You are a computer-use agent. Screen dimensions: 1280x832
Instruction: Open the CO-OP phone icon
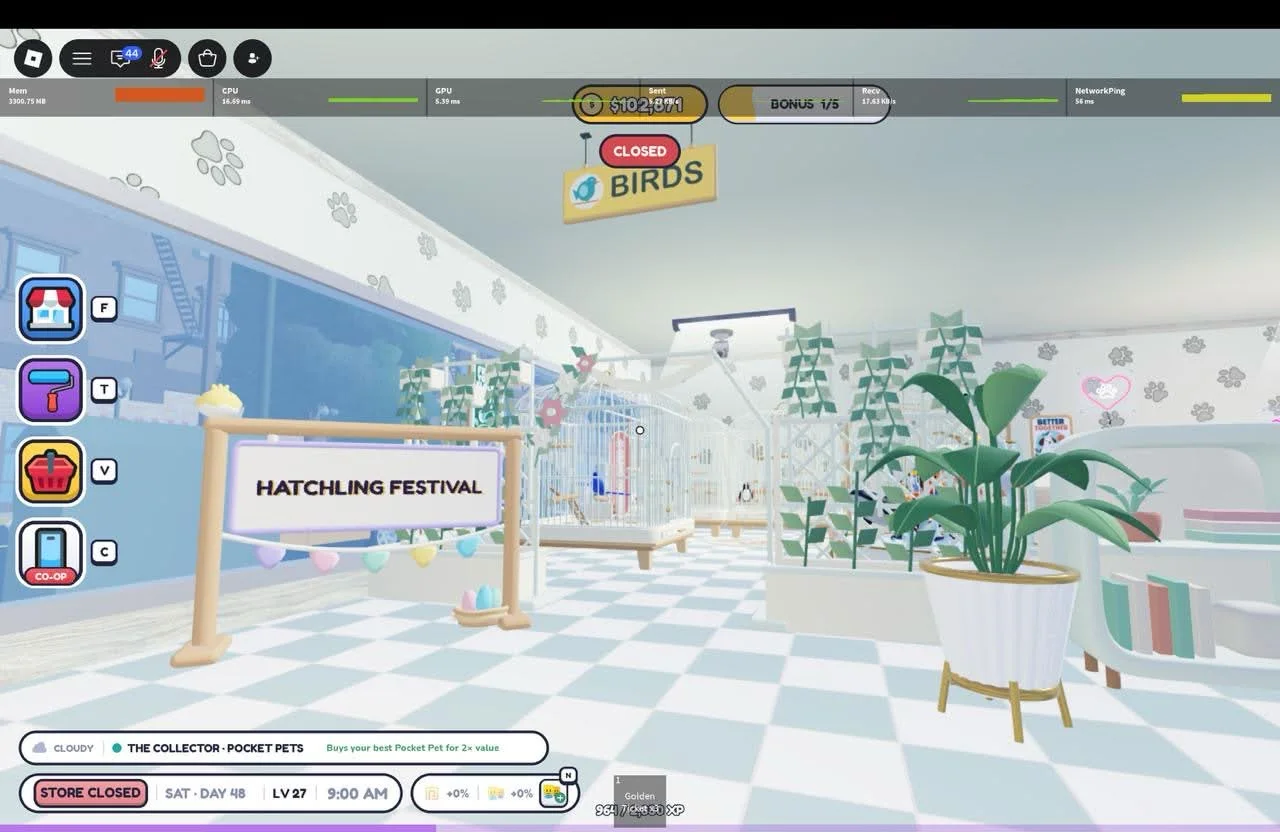[x=51, y=553]
